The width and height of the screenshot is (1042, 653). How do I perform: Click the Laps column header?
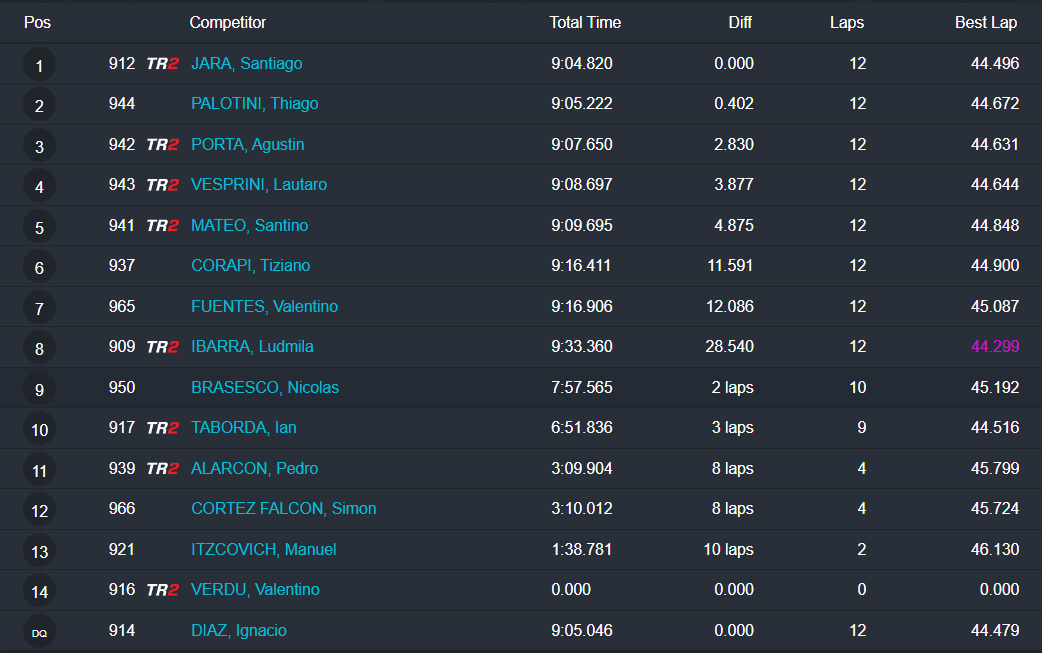click(846, 22)
